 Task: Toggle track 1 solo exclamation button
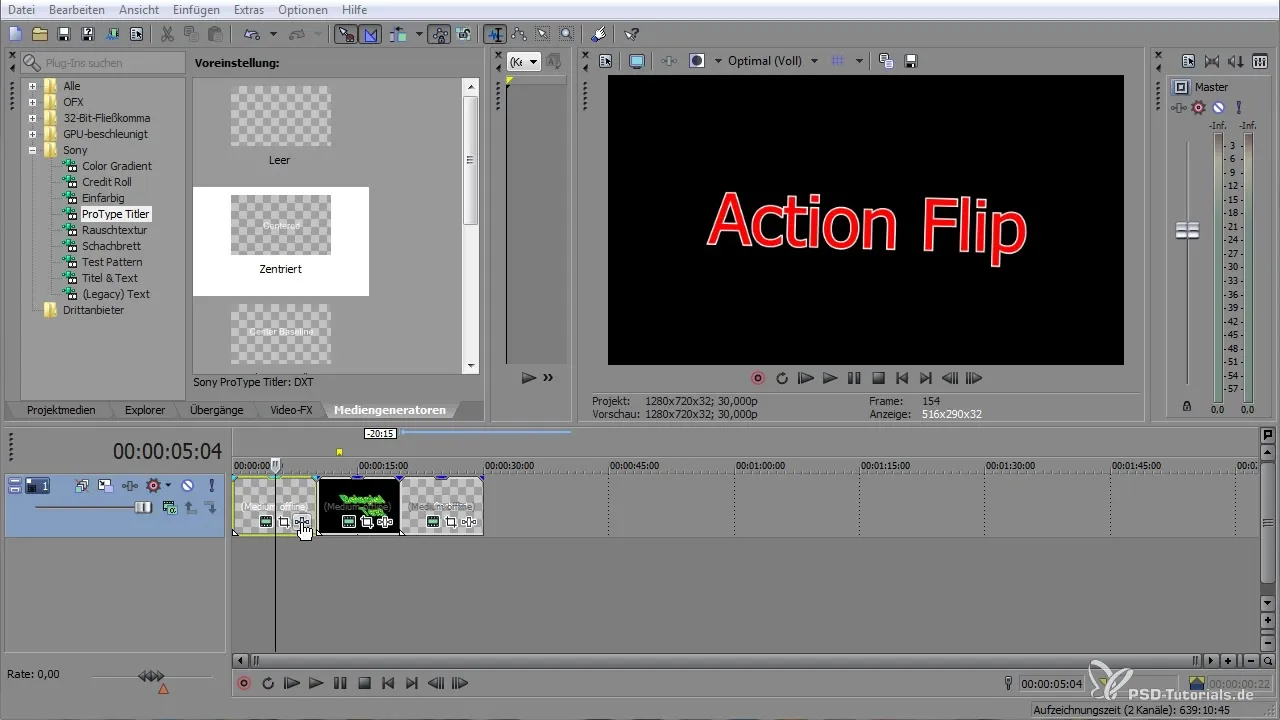tap(212, 486)
